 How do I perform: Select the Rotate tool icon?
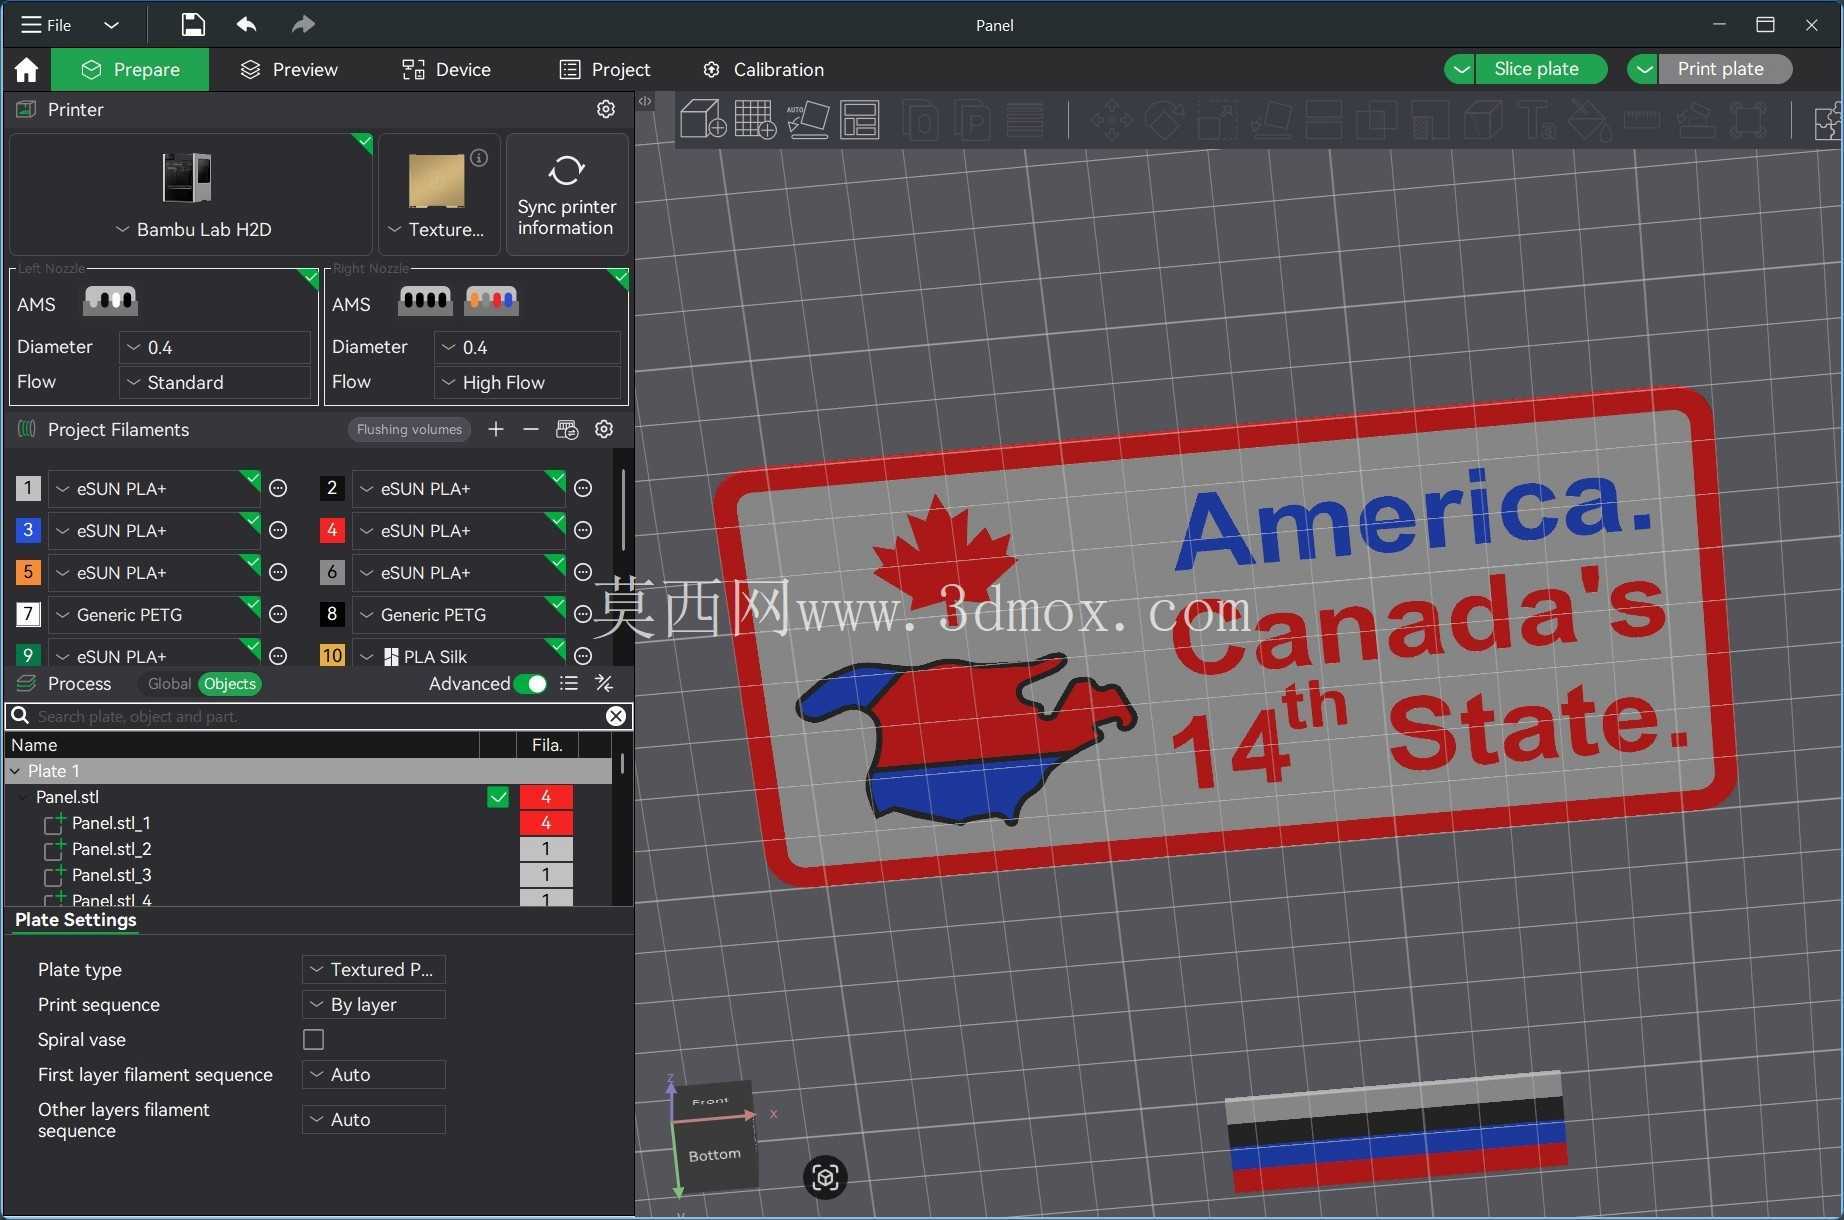[1164, 120]
